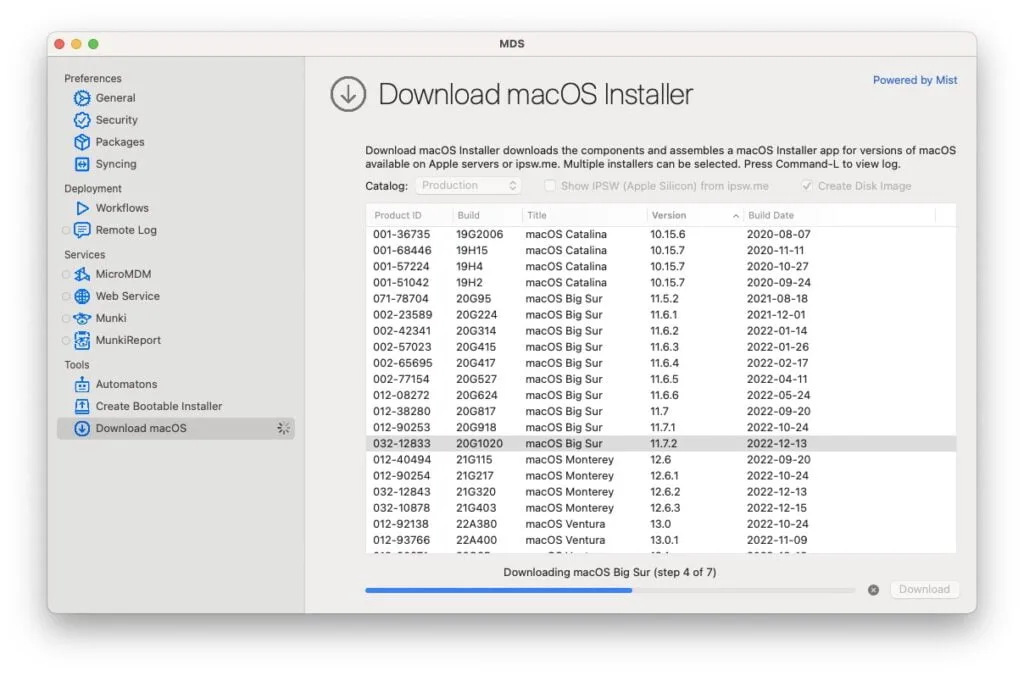1024x676 pixels.
Task: Select Big Sur 11.7 row
Action: click(x=661, y=411)
